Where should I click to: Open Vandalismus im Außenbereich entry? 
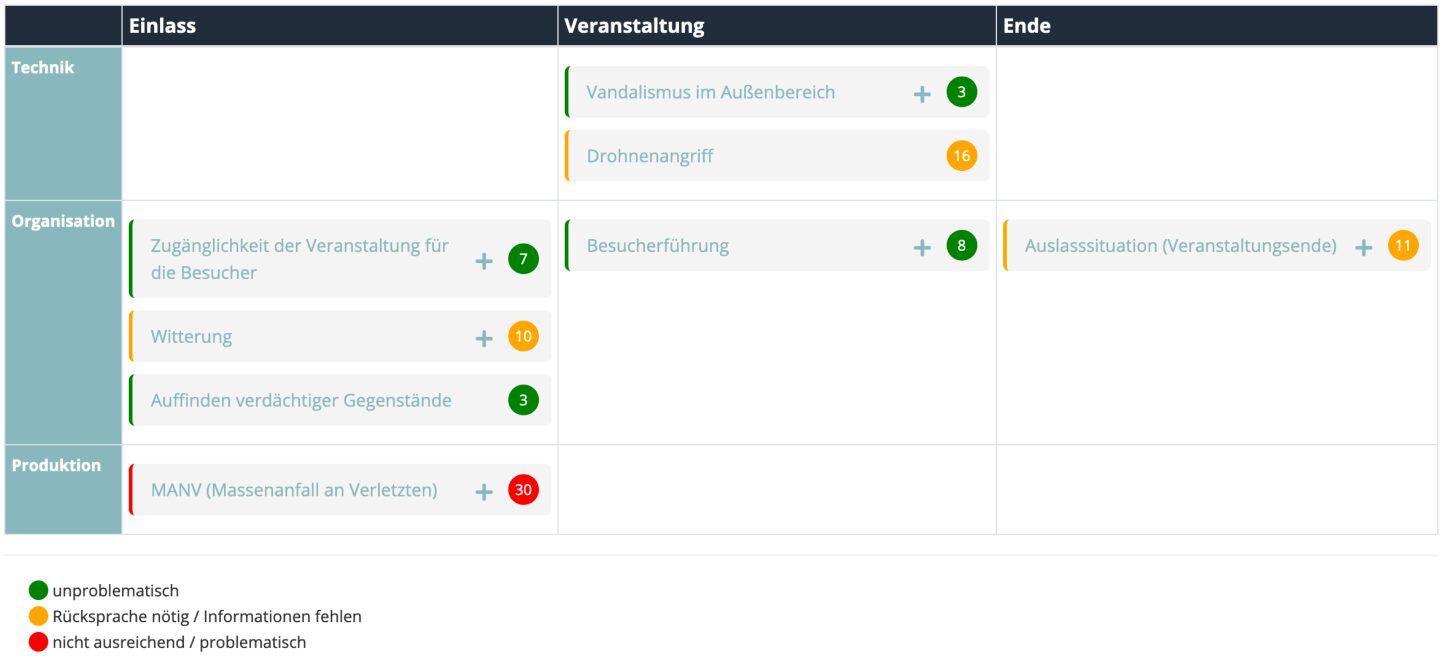pyautogui.click(x=711, y=92)
